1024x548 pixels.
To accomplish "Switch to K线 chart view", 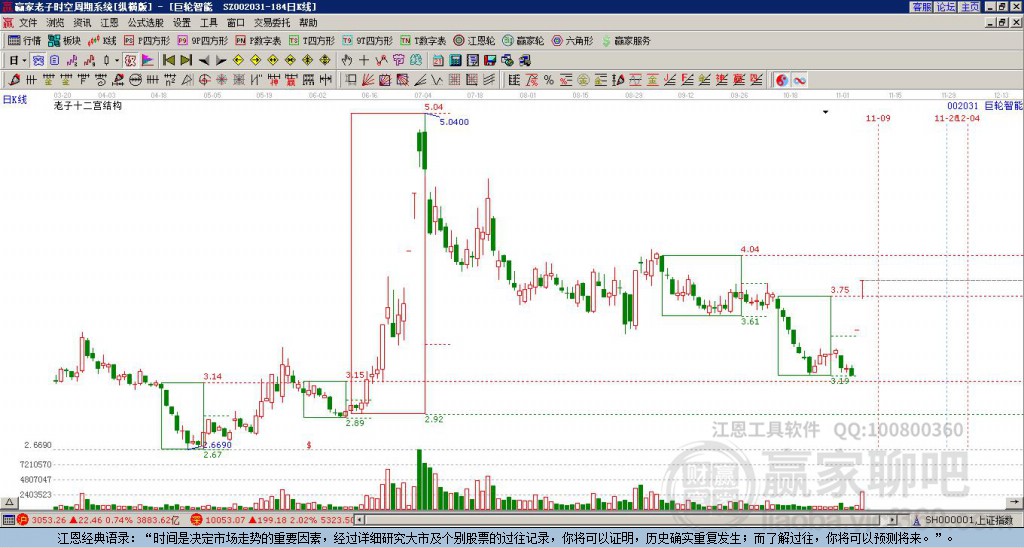I will click(103, 40).
